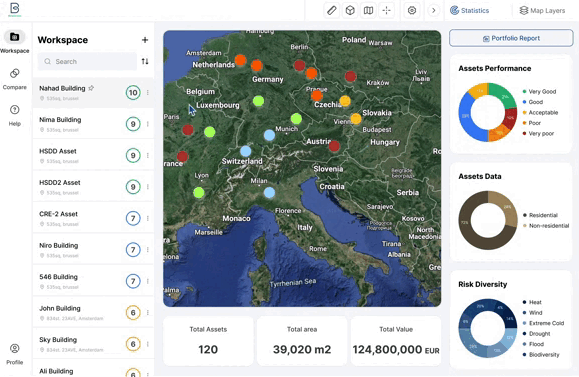Open the Profile sidebar icon

coord(14,354)
